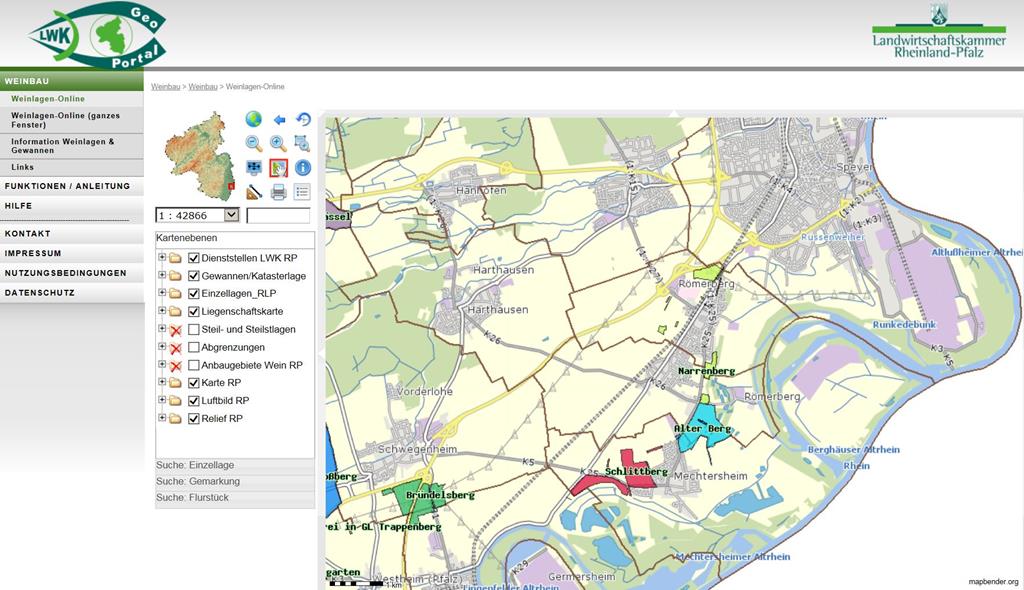Open Weinlagen-Online sidebar item

tap(72, 99)
